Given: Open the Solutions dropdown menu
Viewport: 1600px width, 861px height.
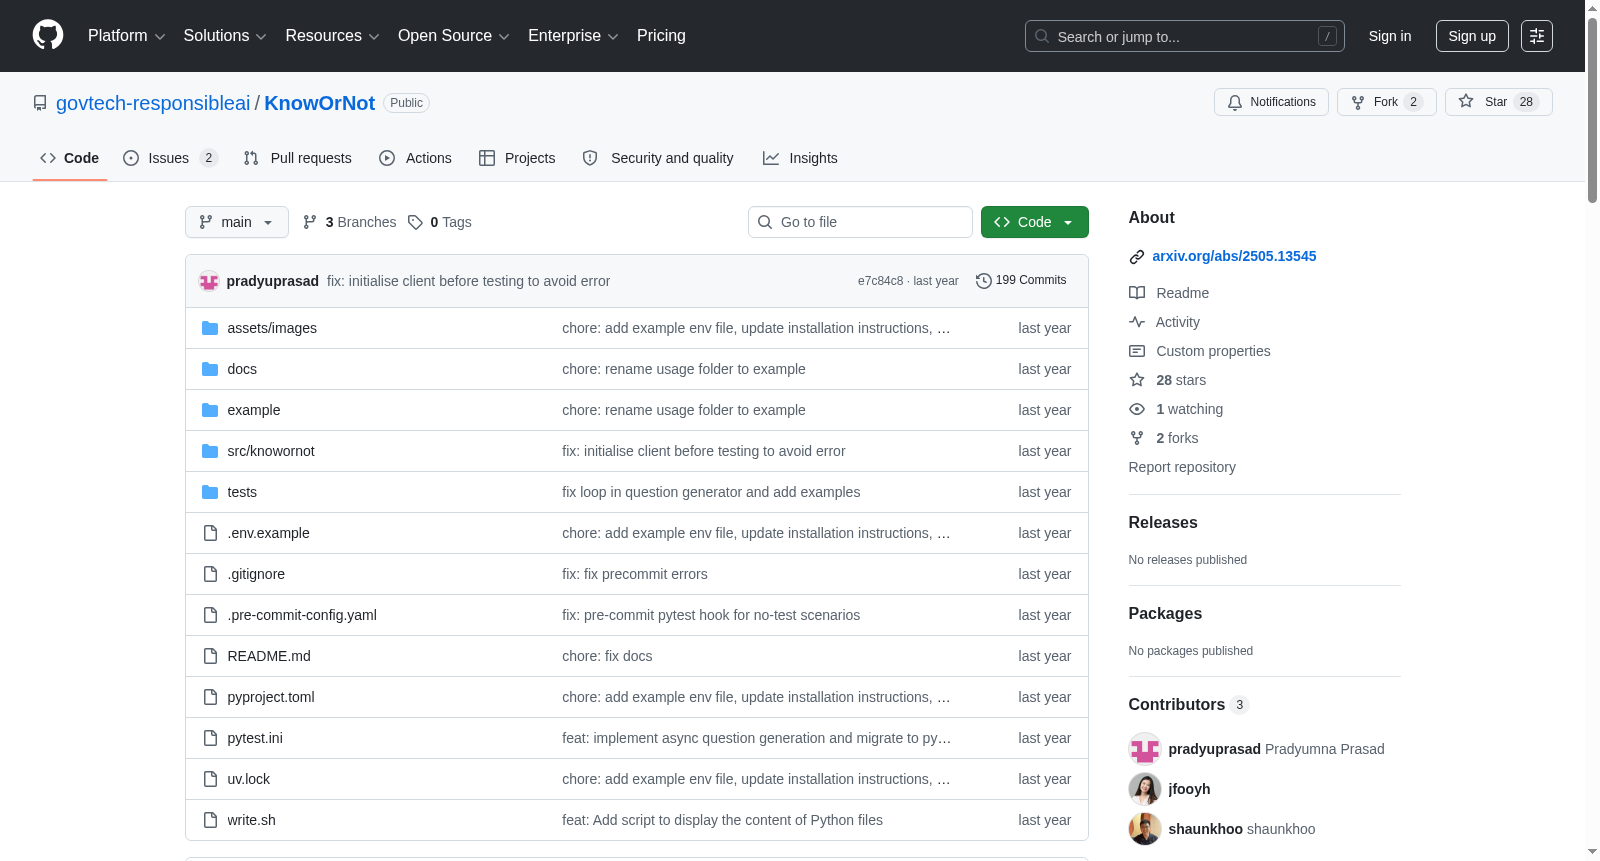Looking at the screenshot, I should click(225, 36).
